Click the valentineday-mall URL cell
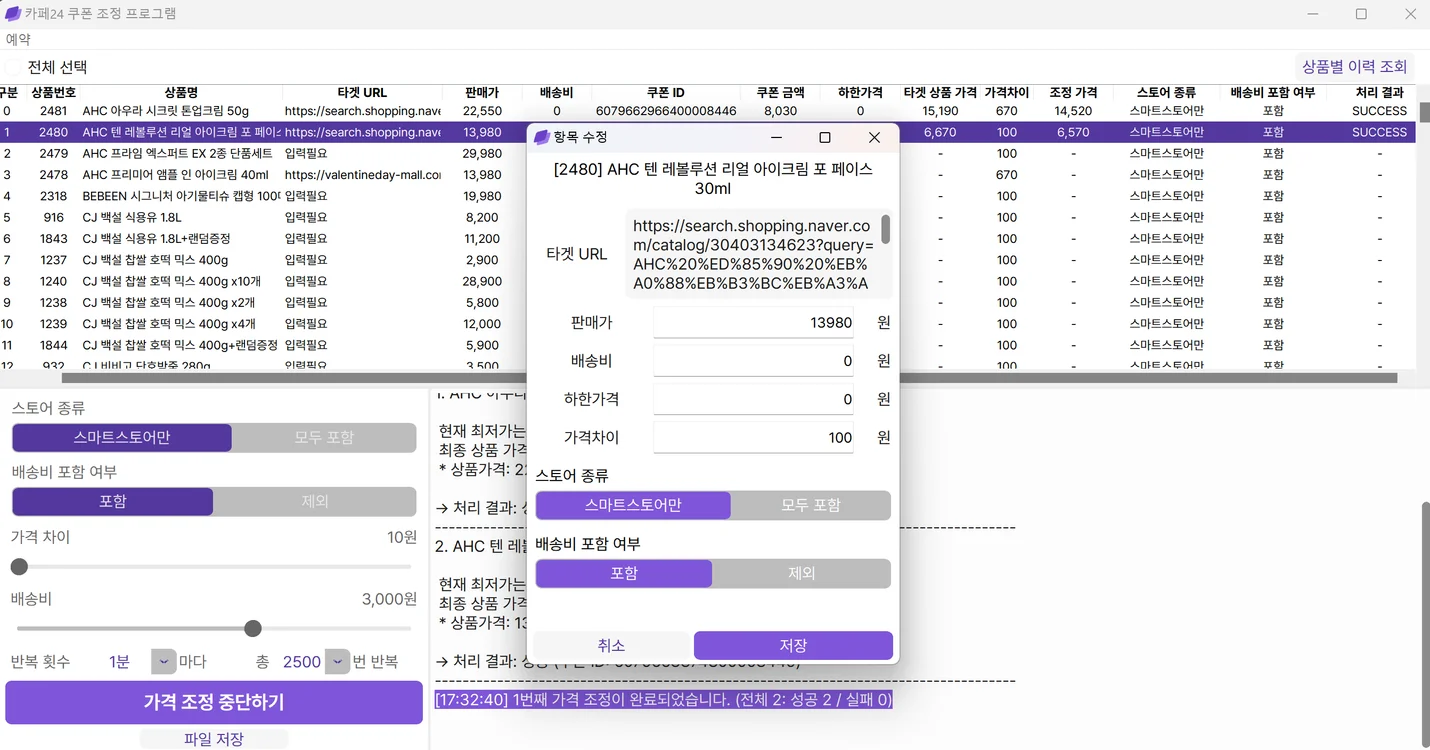The width and height of the screenshot is (1430, 750). (x=362, y=175)
